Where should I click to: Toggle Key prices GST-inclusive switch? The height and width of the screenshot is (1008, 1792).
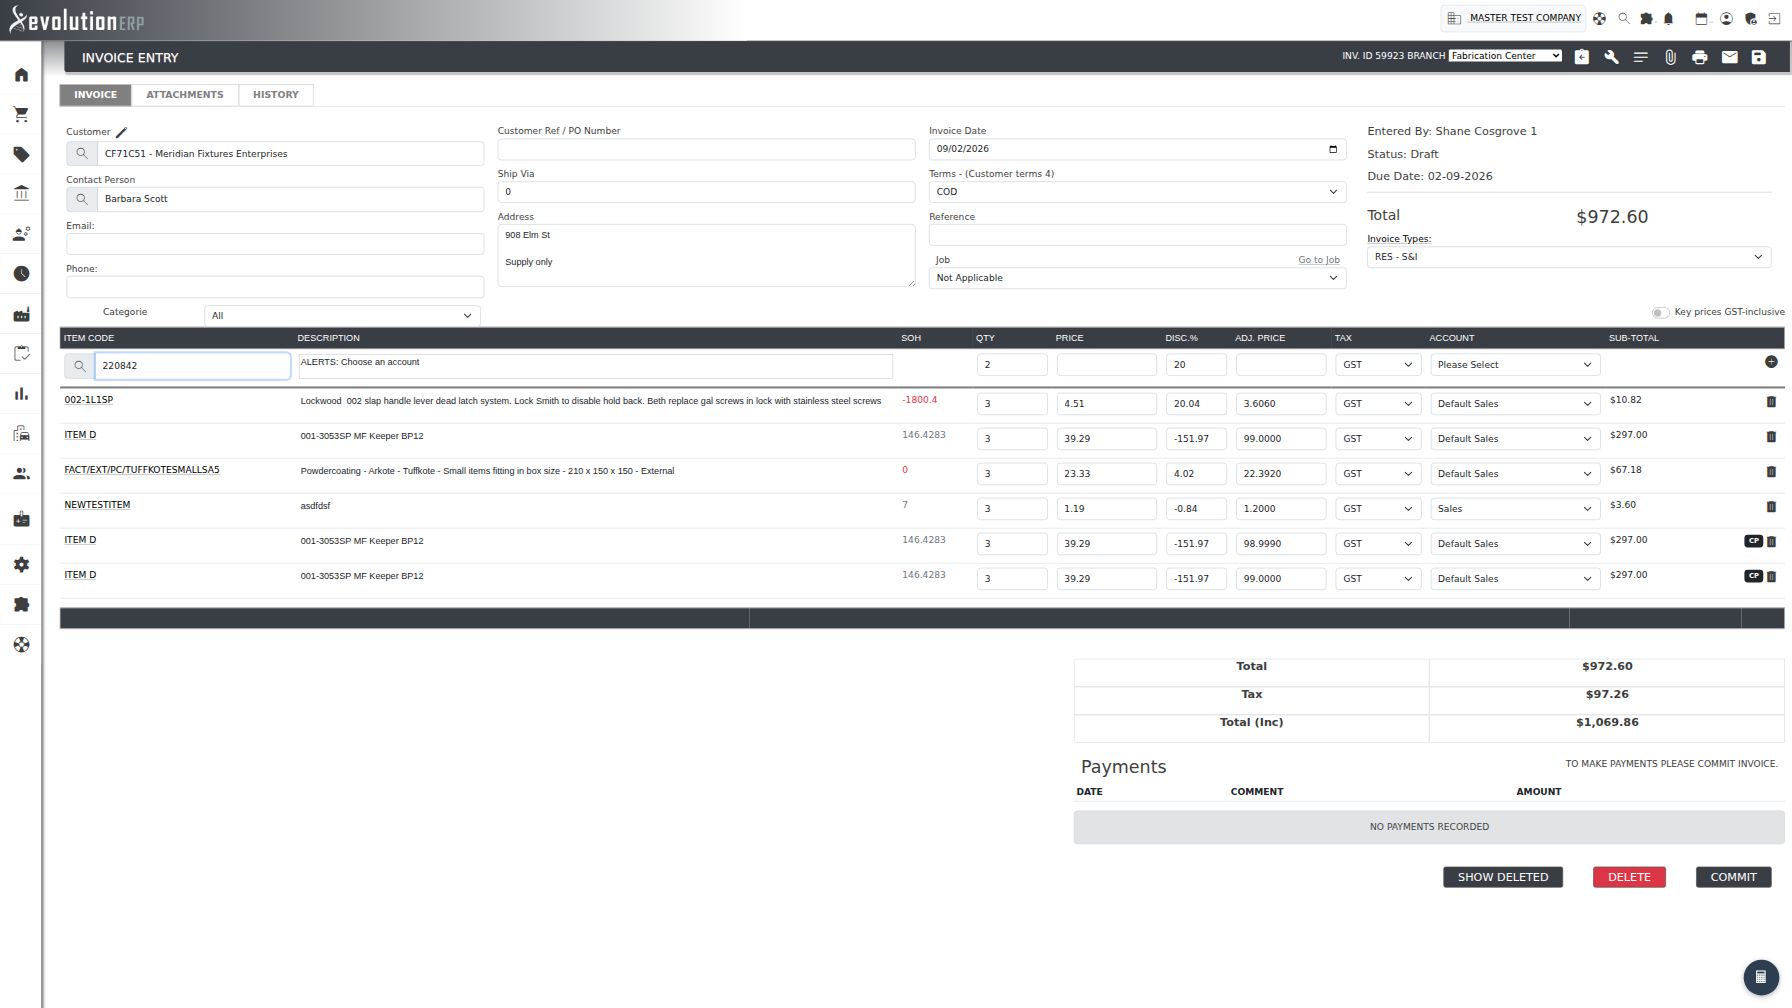point(1660,312)
